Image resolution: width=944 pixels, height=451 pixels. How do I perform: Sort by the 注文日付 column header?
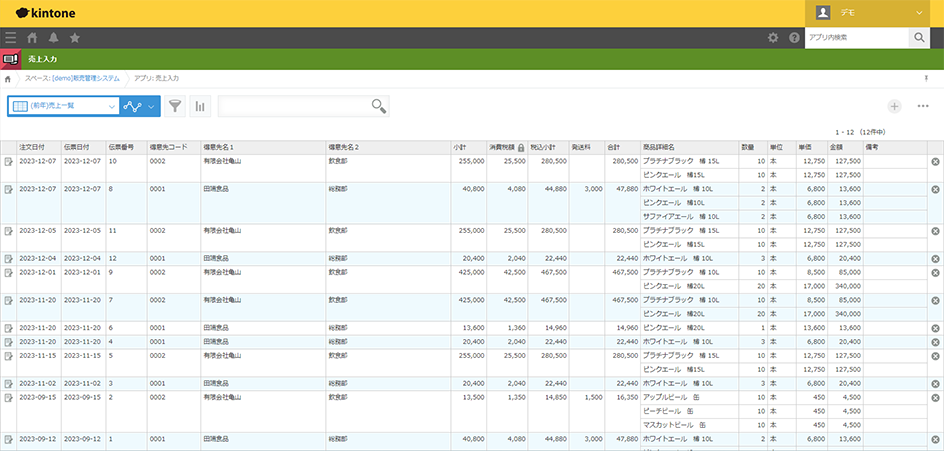click(33, 147)
